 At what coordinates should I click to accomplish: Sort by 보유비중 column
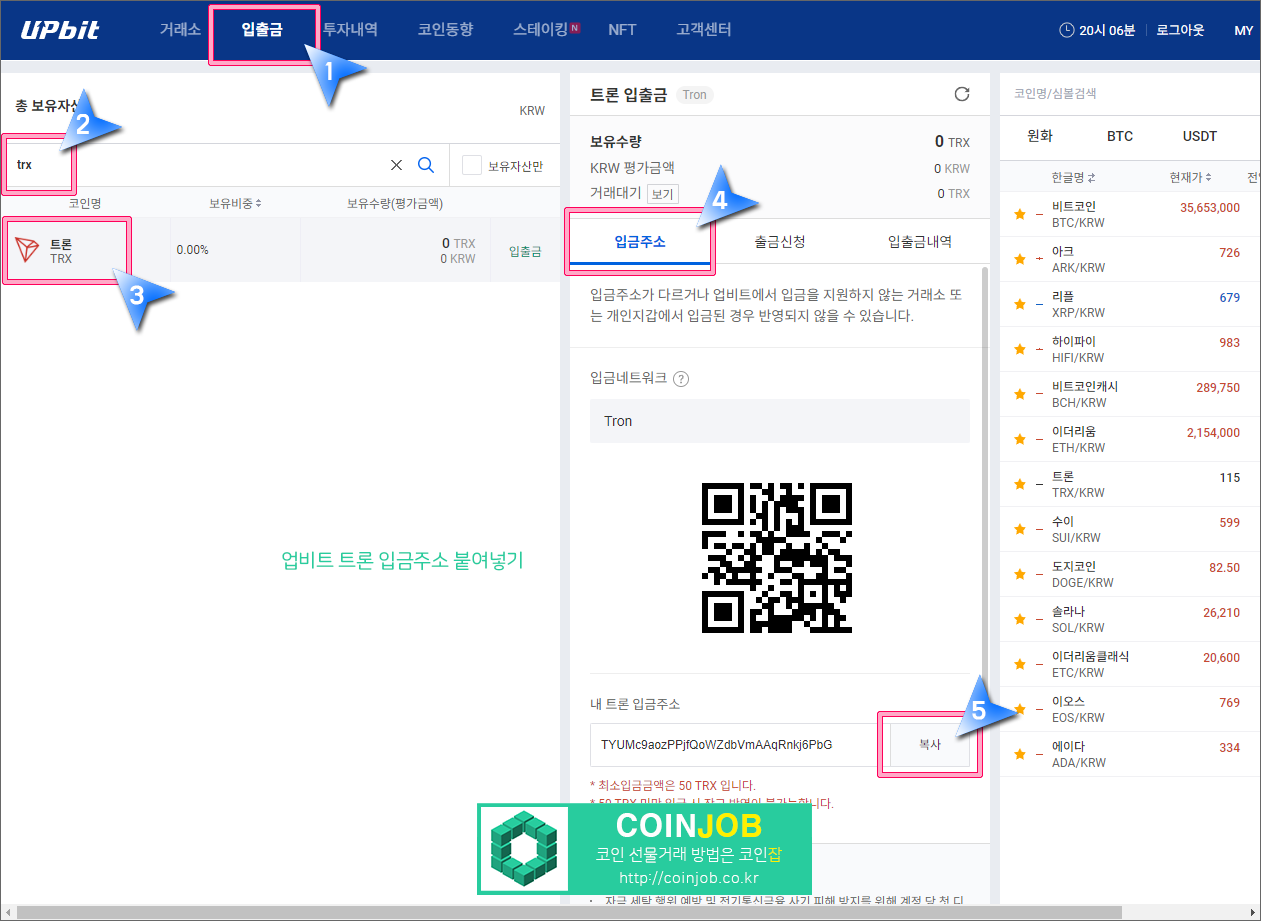click(235, 203)
